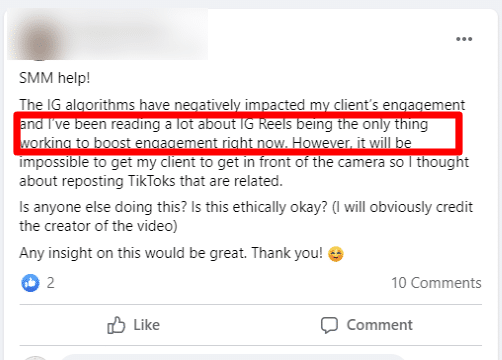Click the Comment text label
This screenshot has height=360, width=502.
click(379, 325)
